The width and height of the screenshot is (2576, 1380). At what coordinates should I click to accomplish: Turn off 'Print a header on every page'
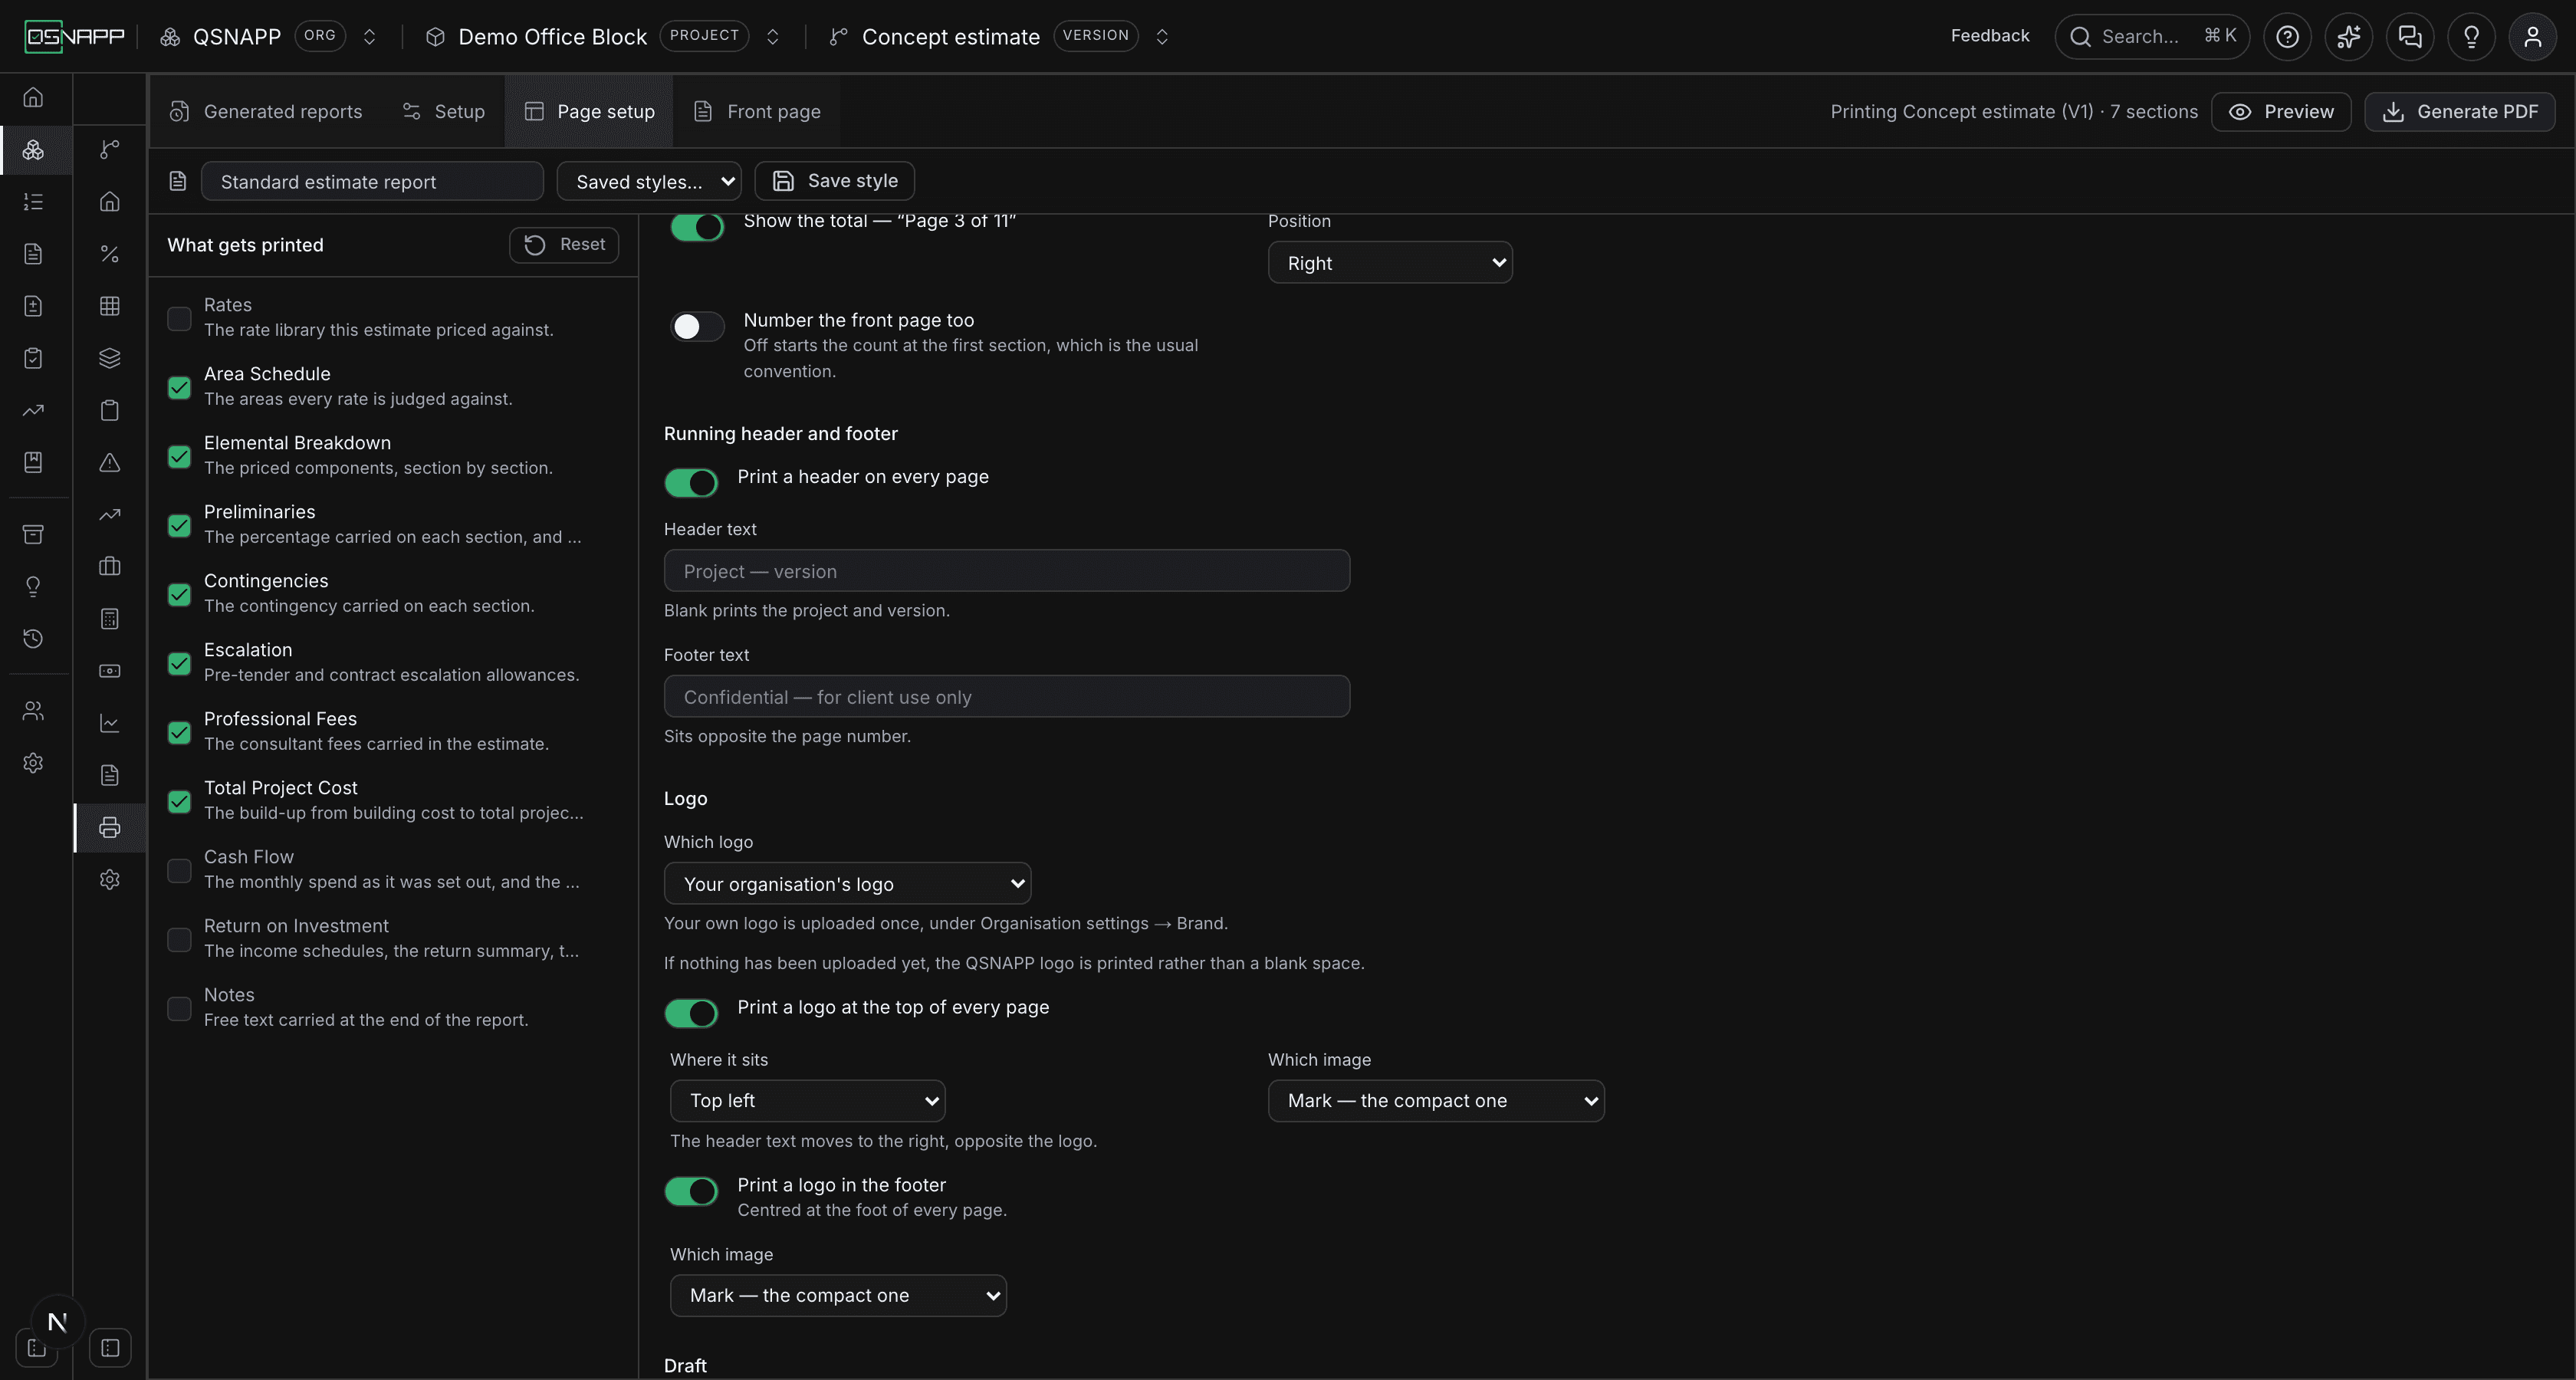[691, 483]
